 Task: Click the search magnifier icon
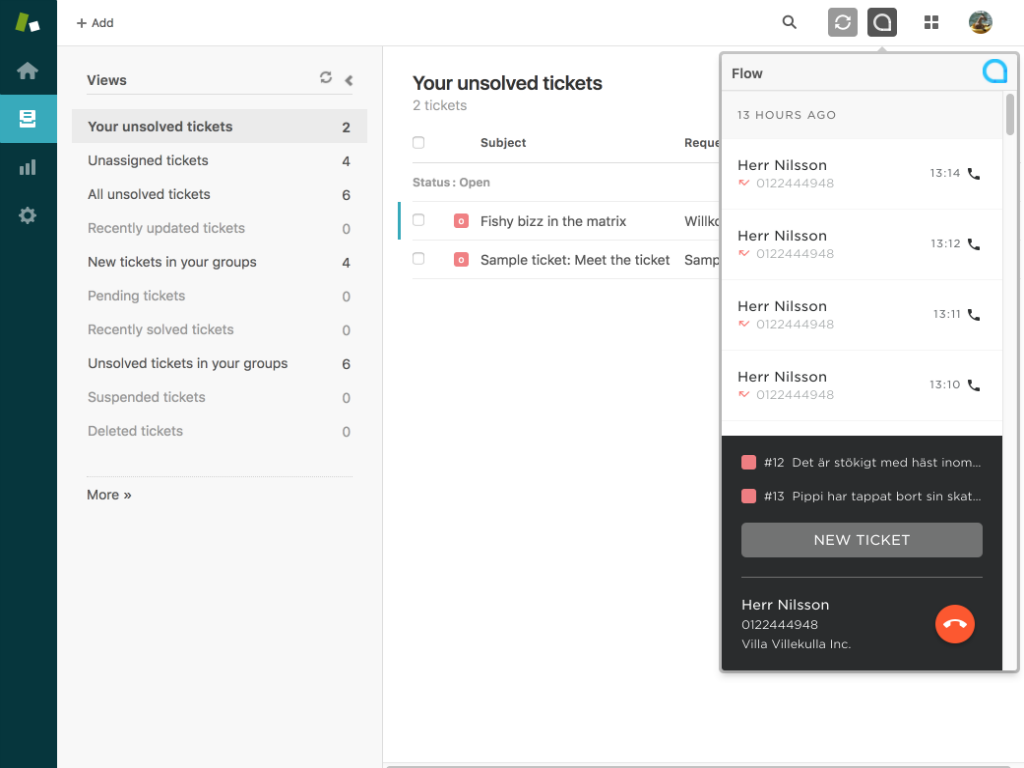789,22
